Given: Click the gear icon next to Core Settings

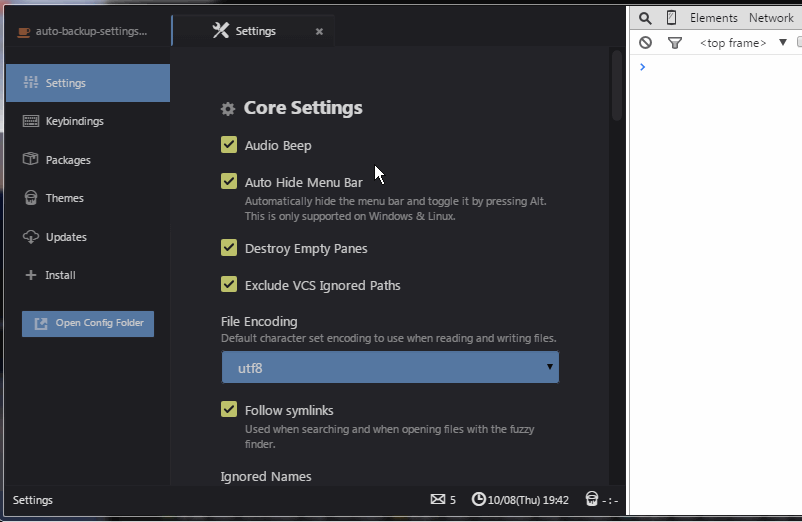Looking at the screenshot, I should tap(228, 108).
